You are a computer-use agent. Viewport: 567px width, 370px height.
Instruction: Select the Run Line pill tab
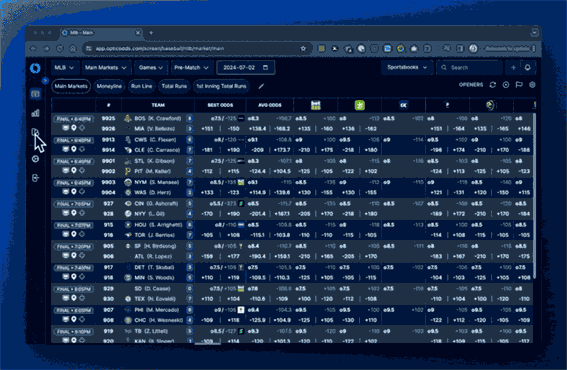[141, 86]
